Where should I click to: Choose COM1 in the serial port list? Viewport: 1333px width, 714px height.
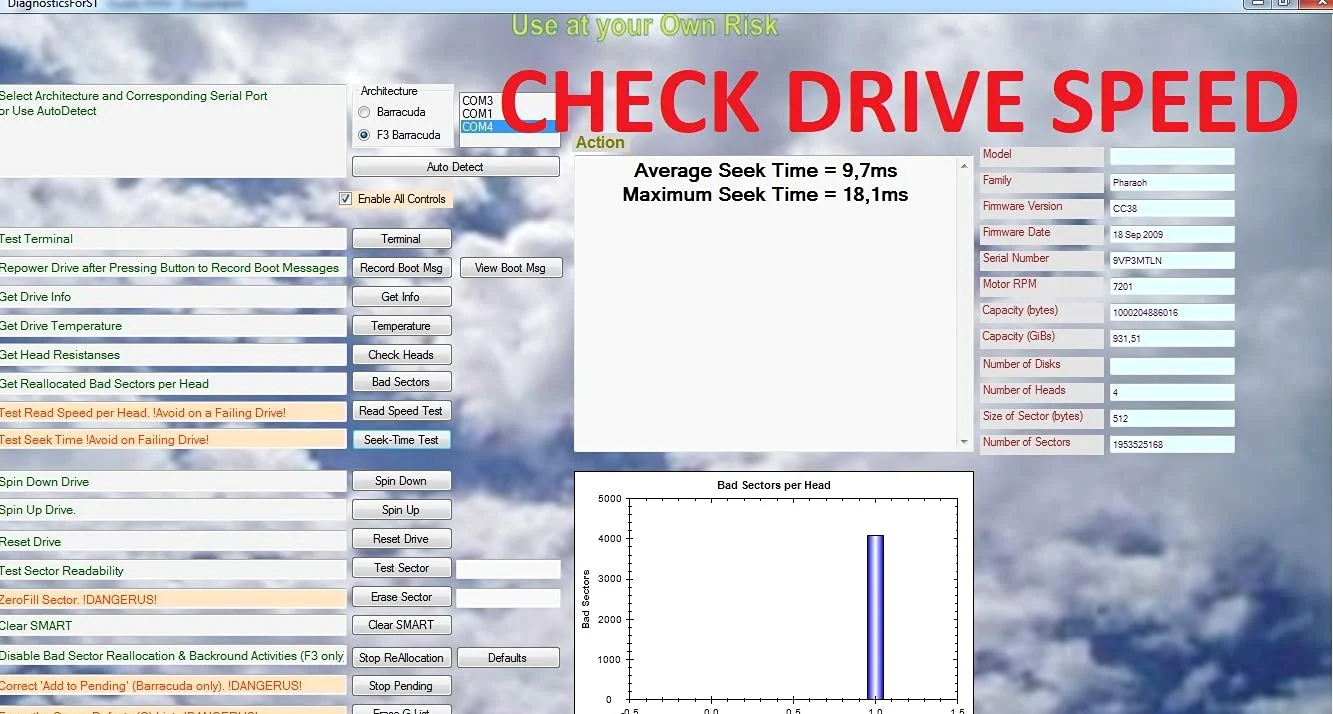point(478,114)
